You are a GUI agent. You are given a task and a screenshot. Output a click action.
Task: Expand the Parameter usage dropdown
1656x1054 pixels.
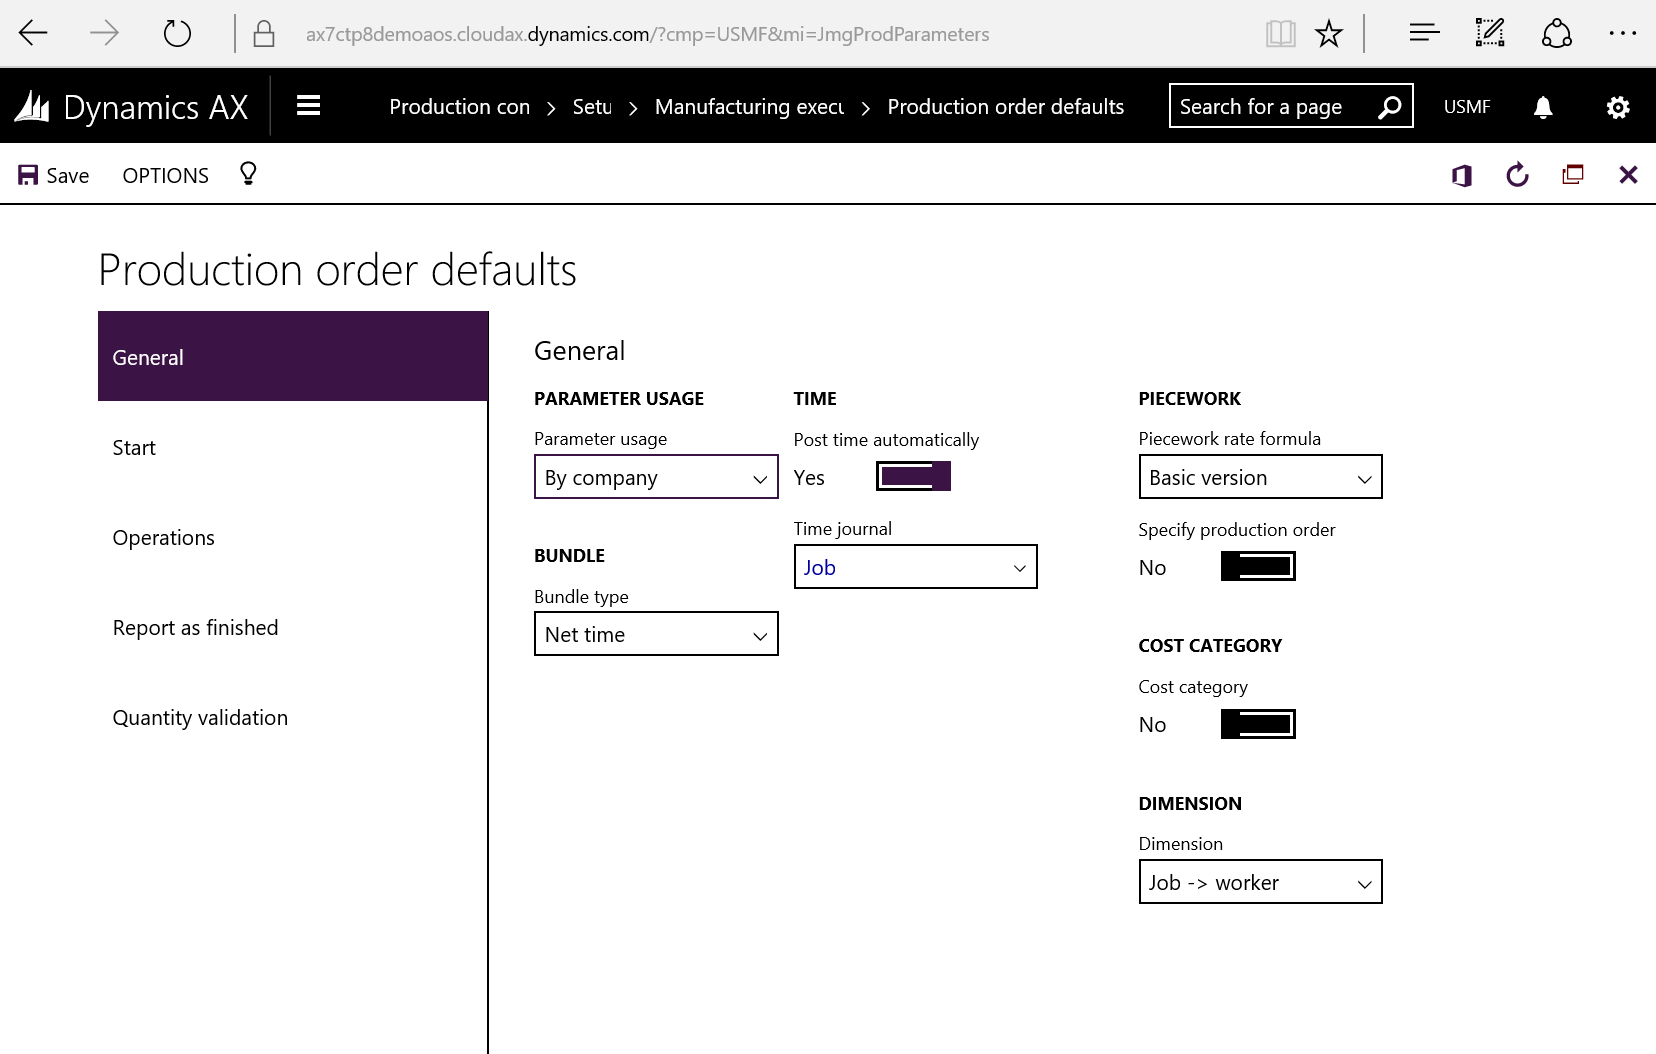pos(656,477)
